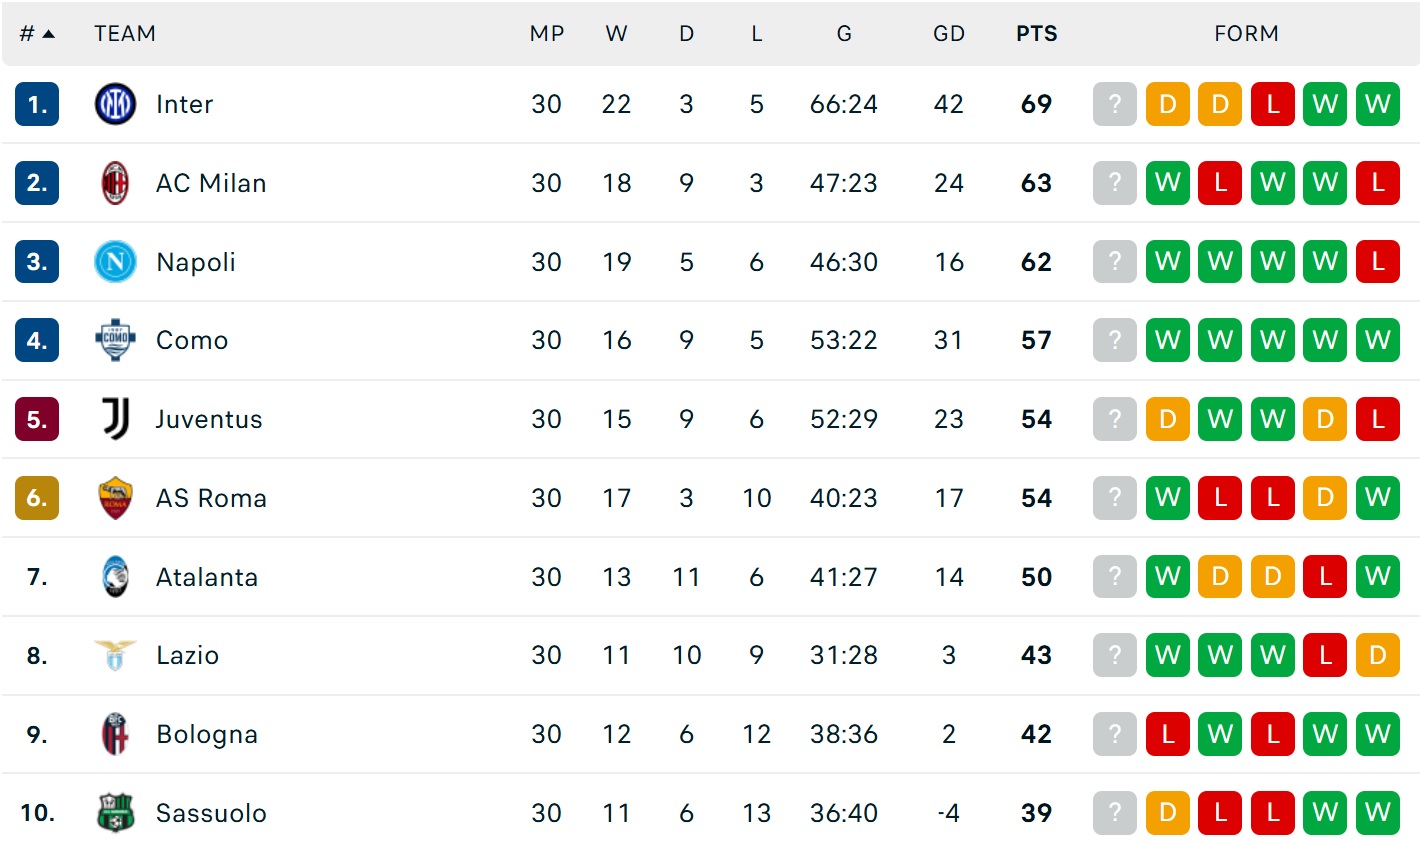This screenshot has height=845, width=1420.
Task: Click the Napoli club logo
Action: coord(115,262)
